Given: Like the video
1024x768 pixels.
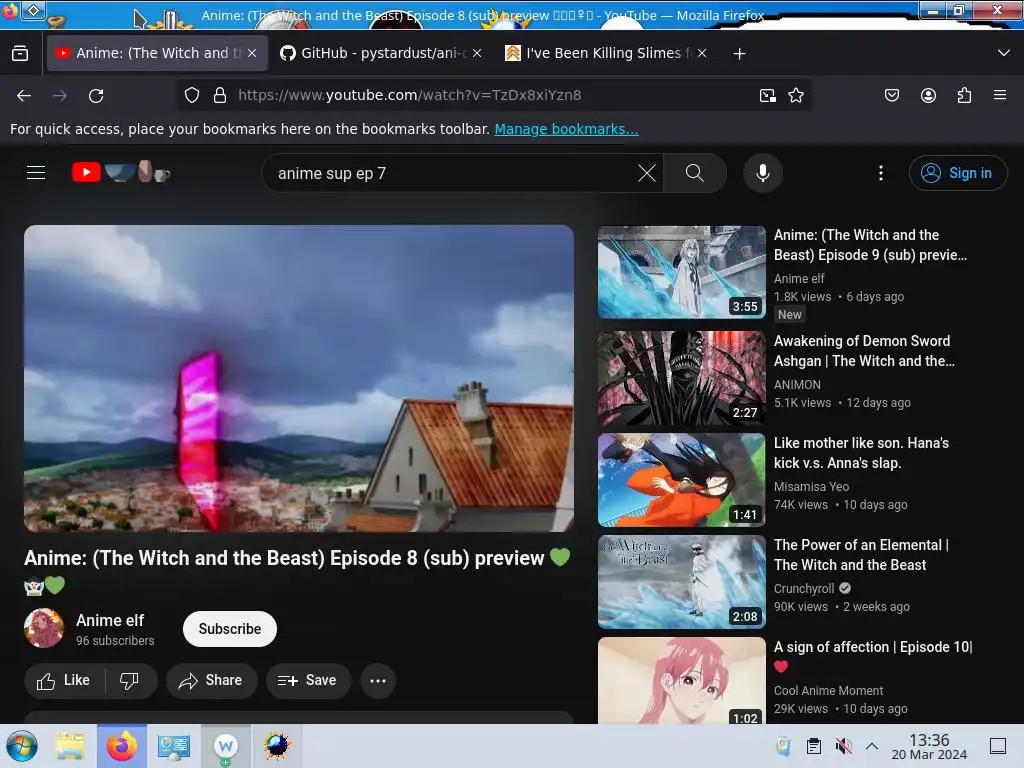Looking at the screenshot, I should pyautogui.click(x=64, y=680).
